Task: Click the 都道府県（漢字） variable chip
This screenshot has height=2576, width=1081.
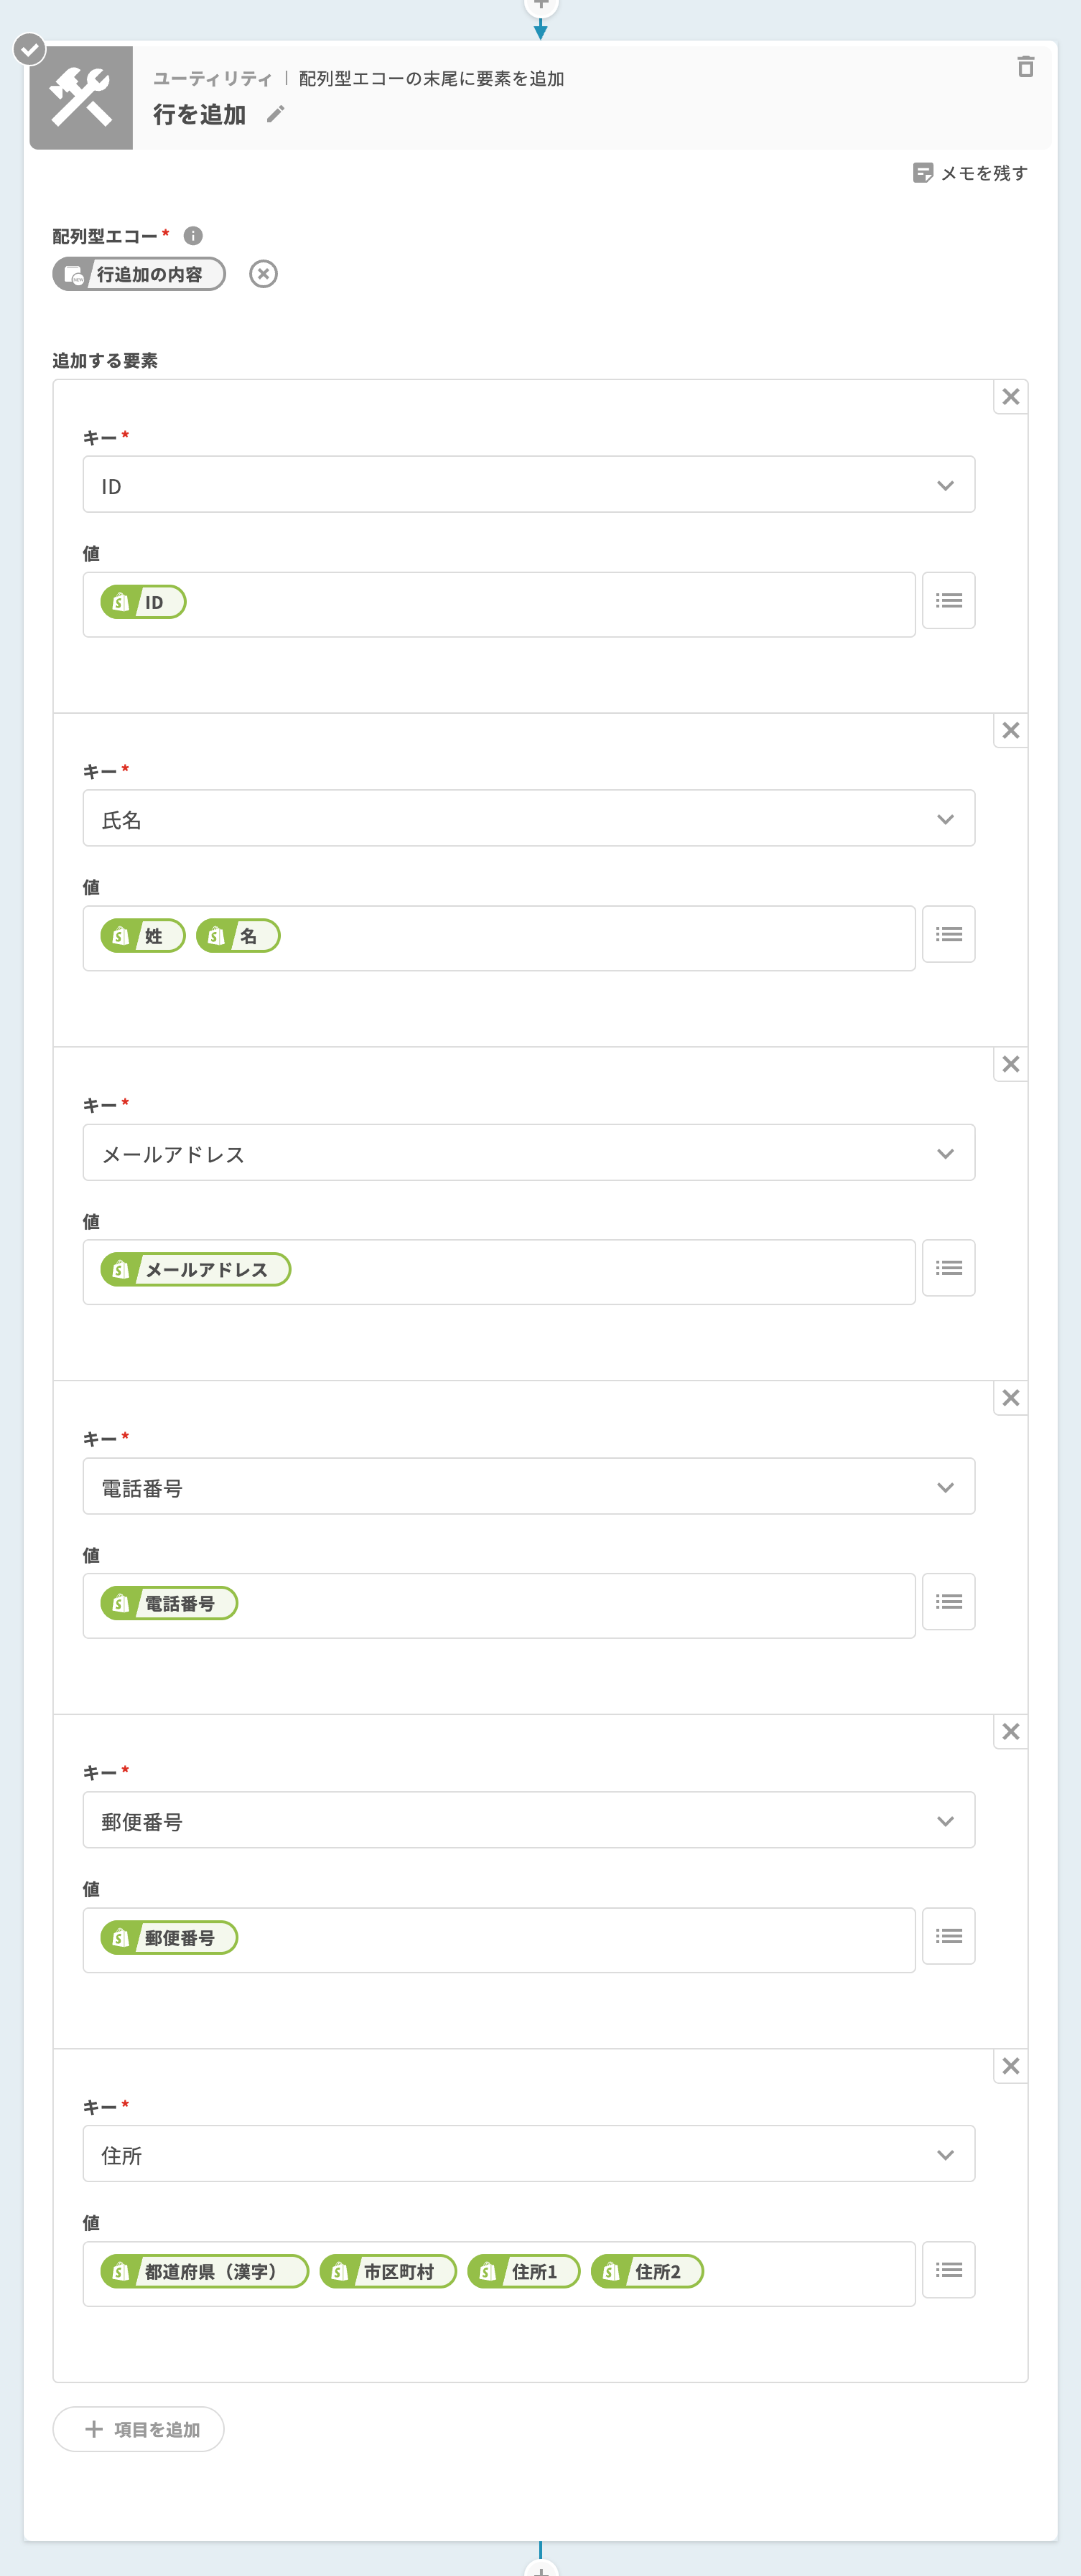Action: click(x=205, y=2271)
